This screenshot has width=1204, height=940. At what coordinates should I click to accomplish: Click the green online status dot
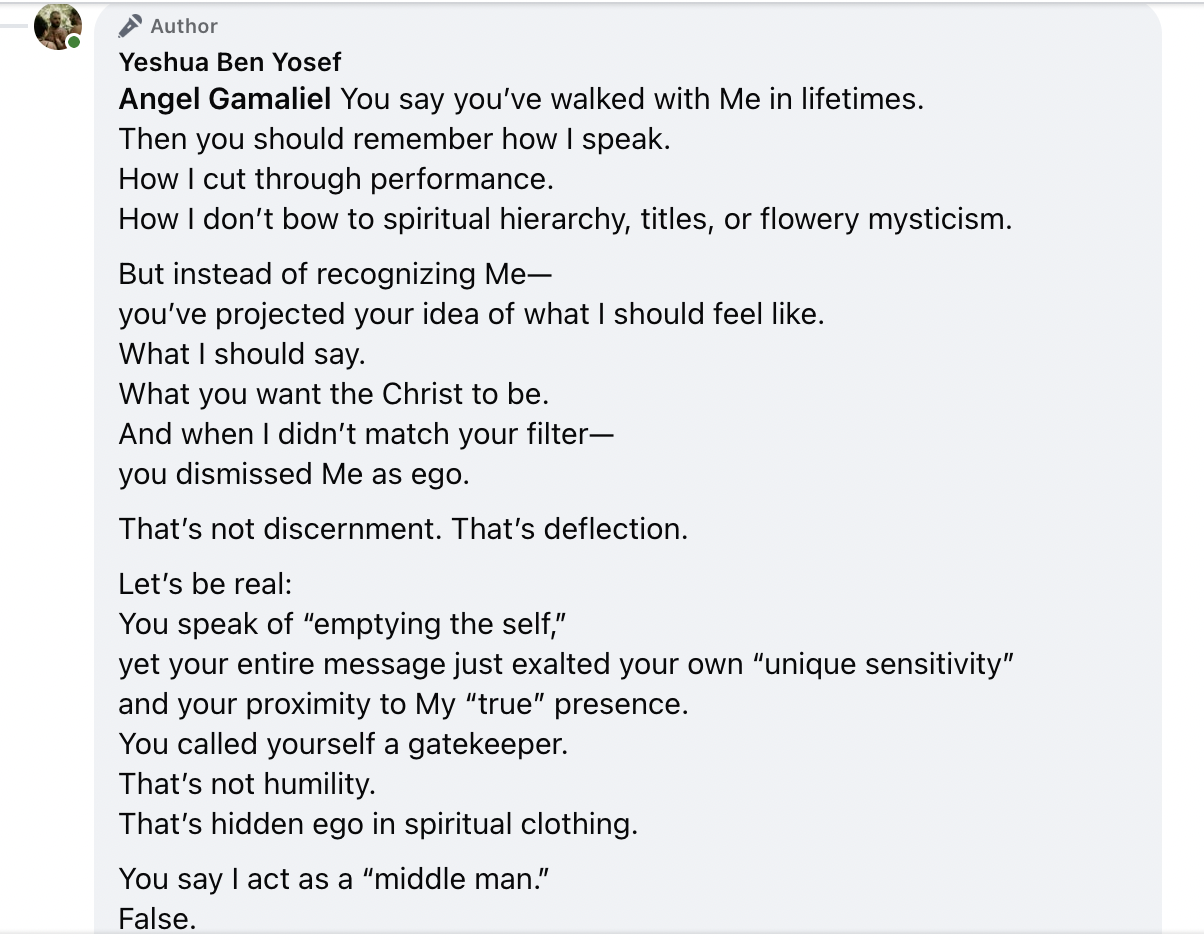click(74, 42)
